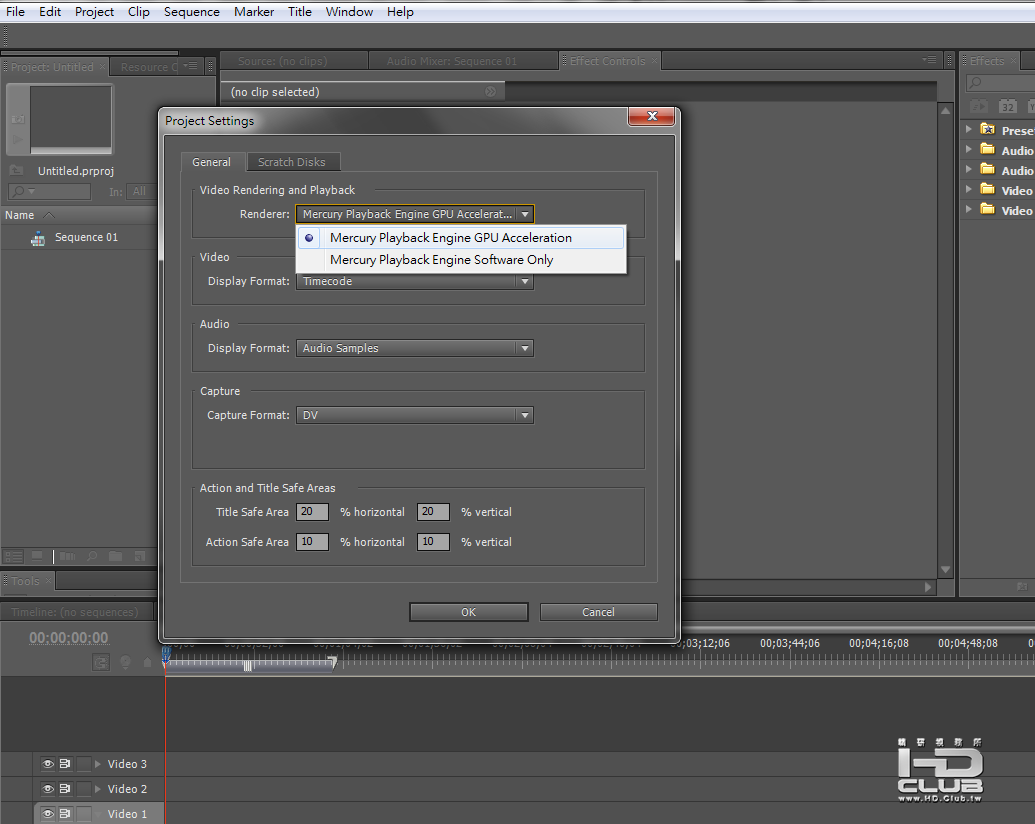Open the Video Display Format dropdown
Image resolution: width=1035 pixels, height=824 pixels.
click(x=415, y=281)
